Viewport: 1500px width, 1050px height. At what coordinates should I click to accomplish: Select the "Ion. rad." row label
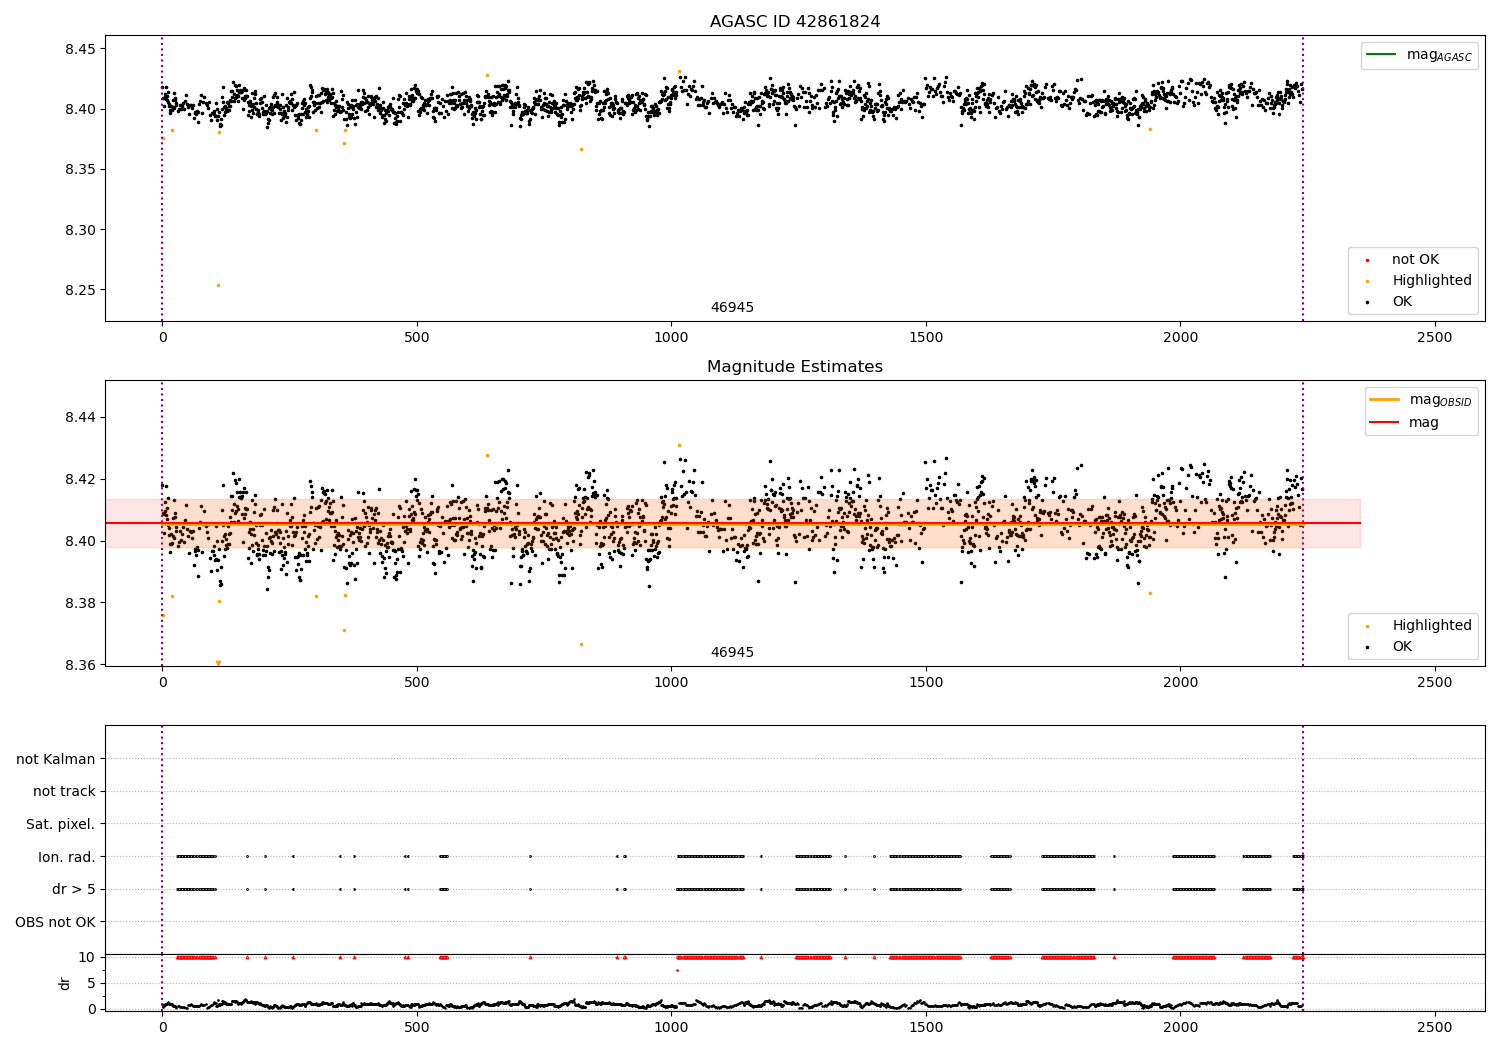(x=67, y=857)
